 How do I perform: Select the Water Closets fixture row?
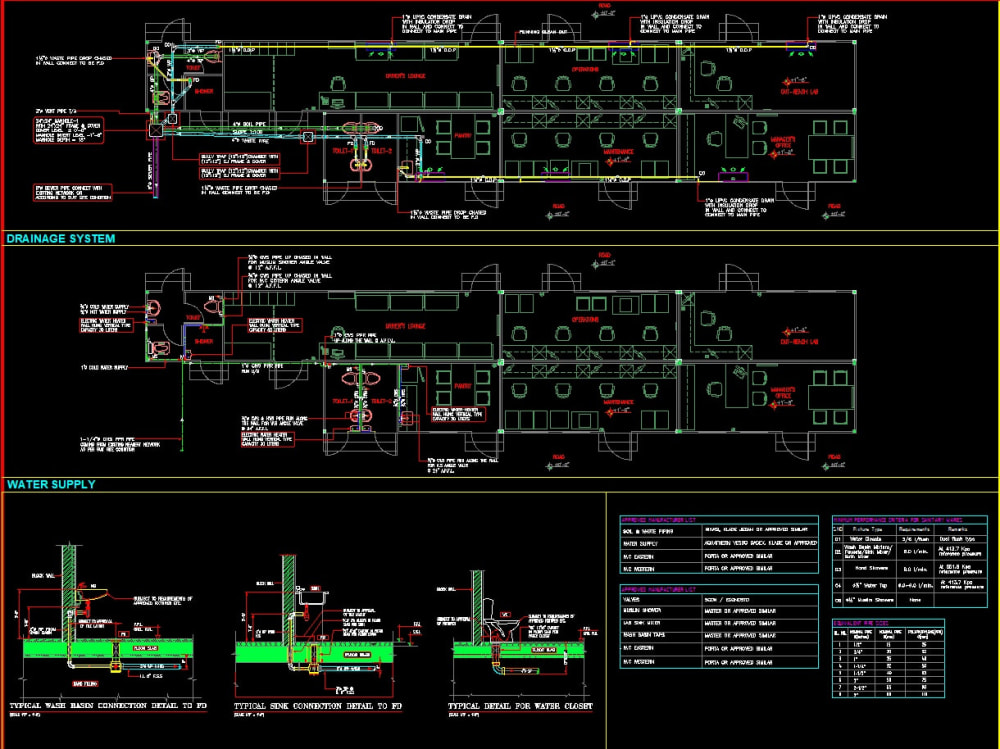point(909,539)
